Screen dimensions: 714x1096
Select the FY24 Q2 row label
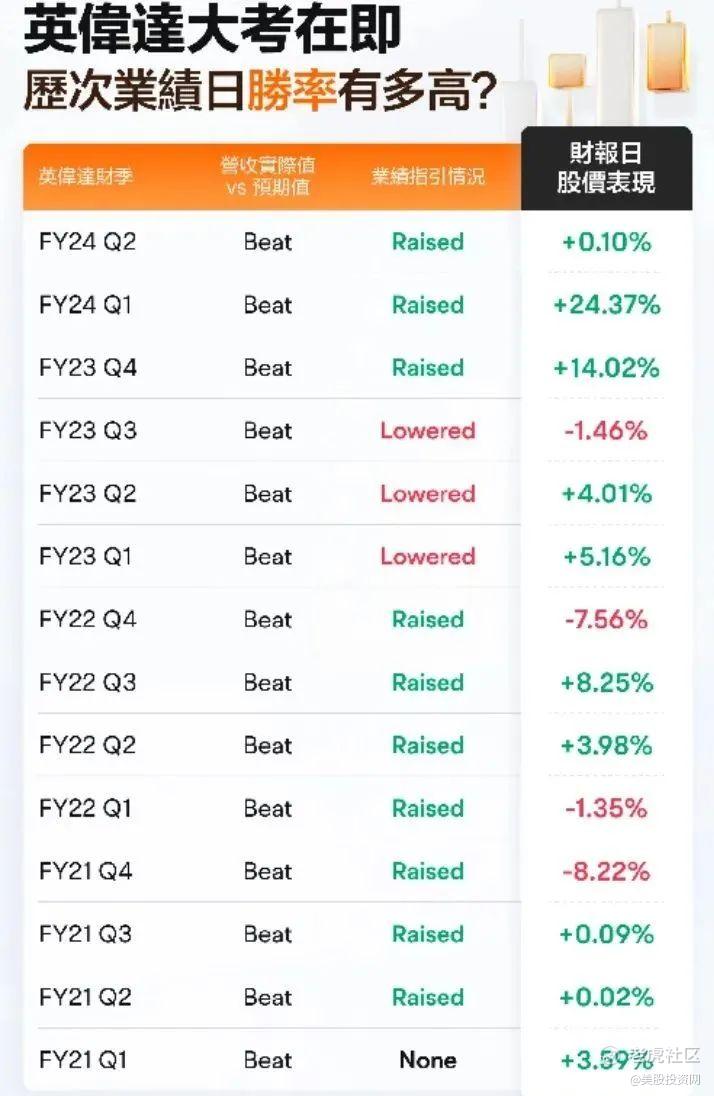[87, 242]
